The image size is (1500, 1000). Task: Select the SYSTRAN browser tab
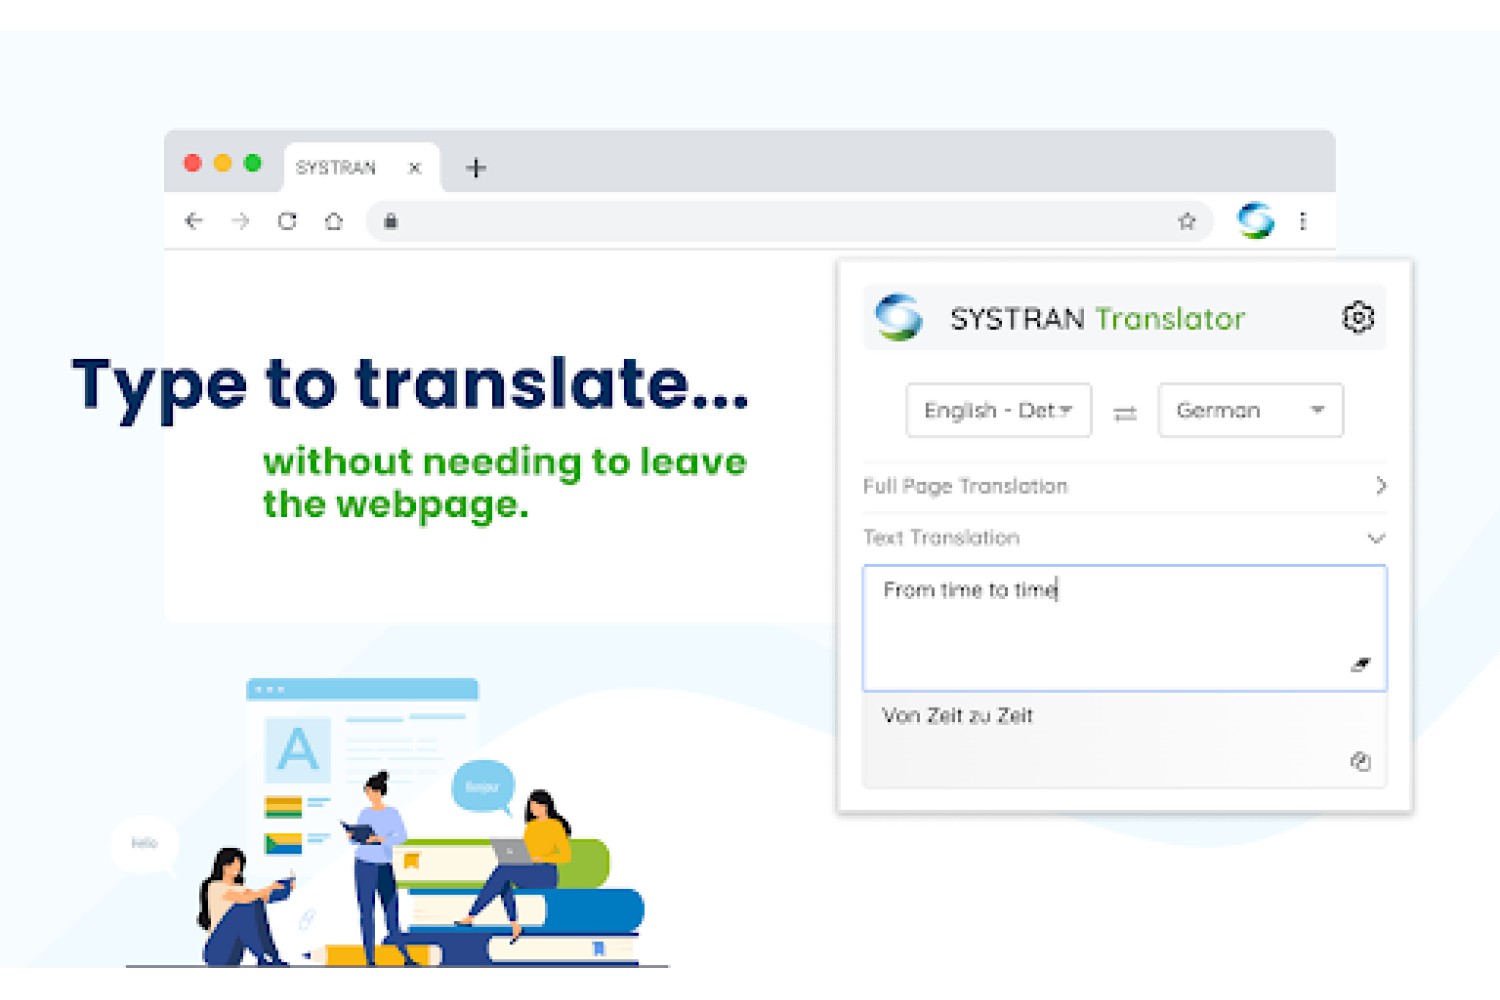[361, 167]
